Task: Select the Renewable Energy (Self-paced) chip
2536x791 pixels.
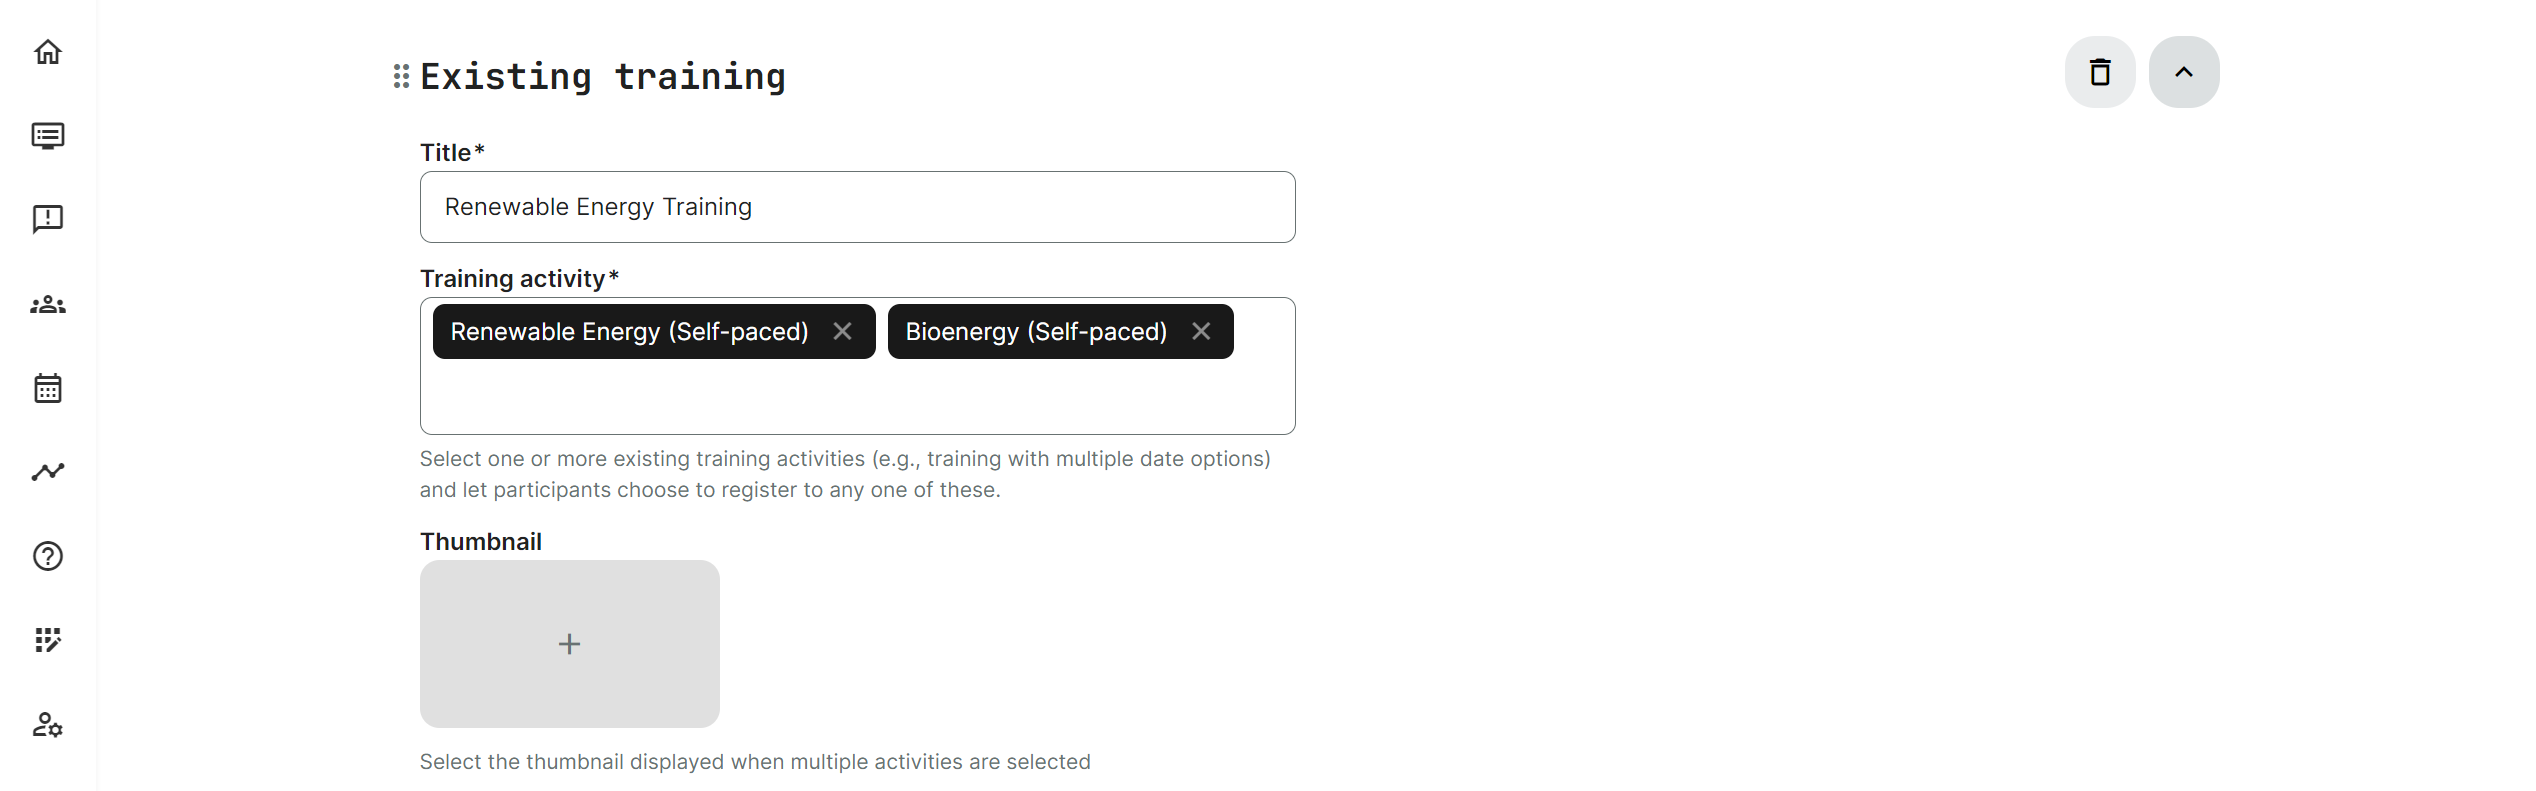Action: click(629, 332)
